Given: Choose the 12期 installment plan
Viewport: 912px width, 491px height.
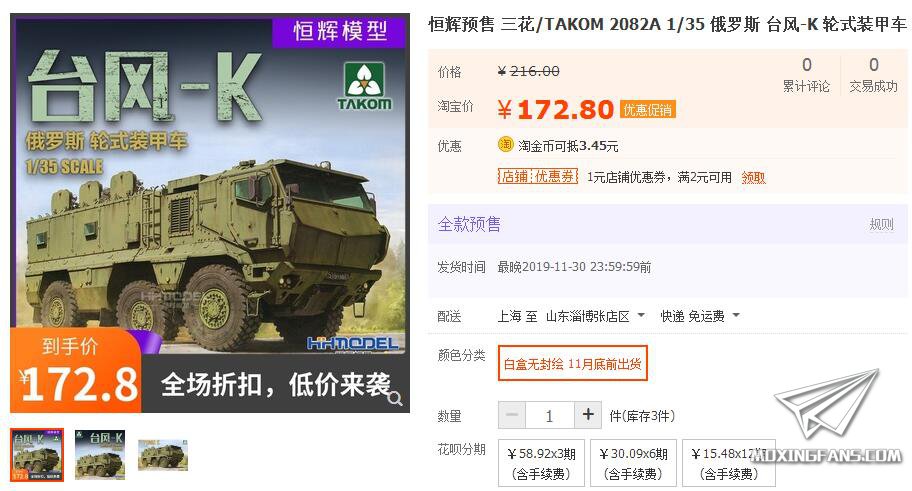Looking at the screenshot, I should [729, 463].
